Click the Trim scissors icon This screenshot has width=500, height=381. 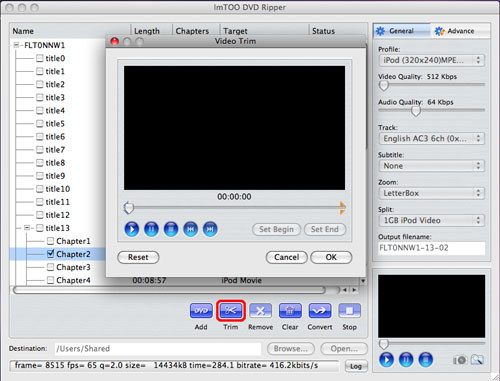coord(231,311)
